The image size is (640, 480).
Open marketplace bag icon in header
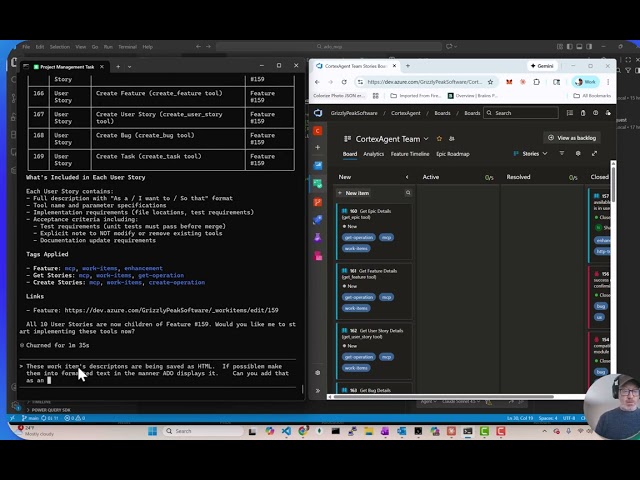pyautogui.click(x=583, y=113)
